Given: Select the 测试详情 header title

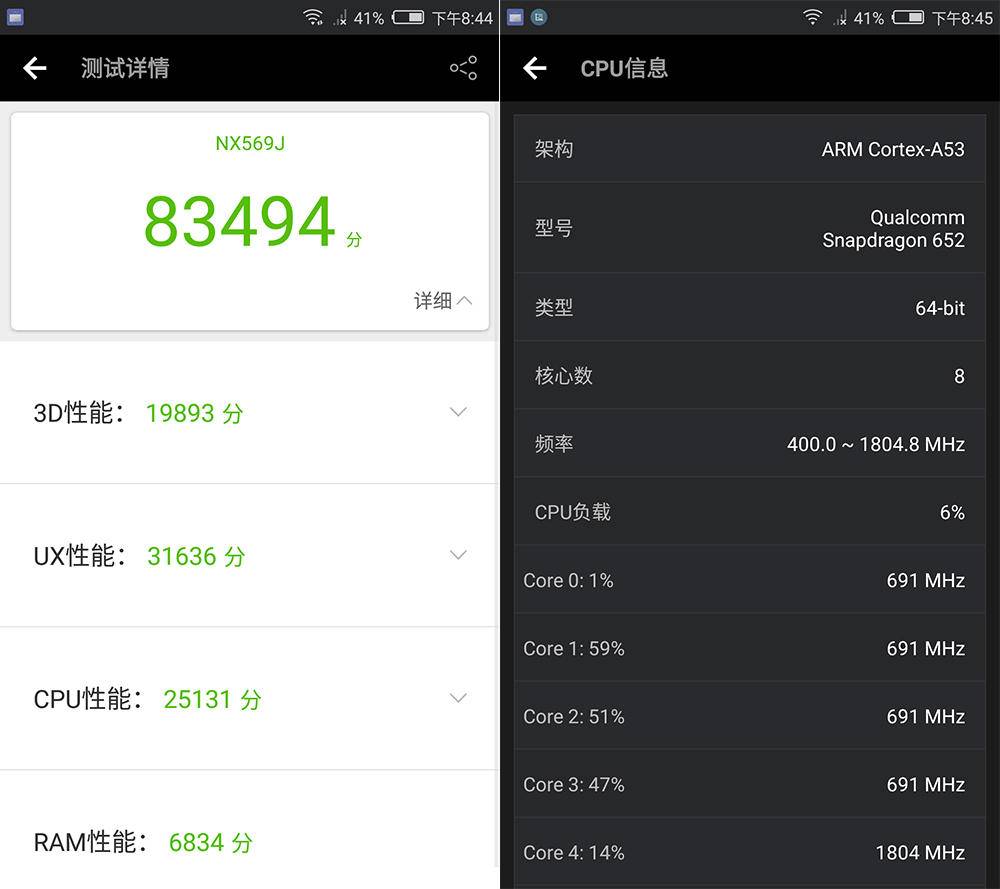Looking at the screenshot, I should pyautogui.click(x=124, y=68).
